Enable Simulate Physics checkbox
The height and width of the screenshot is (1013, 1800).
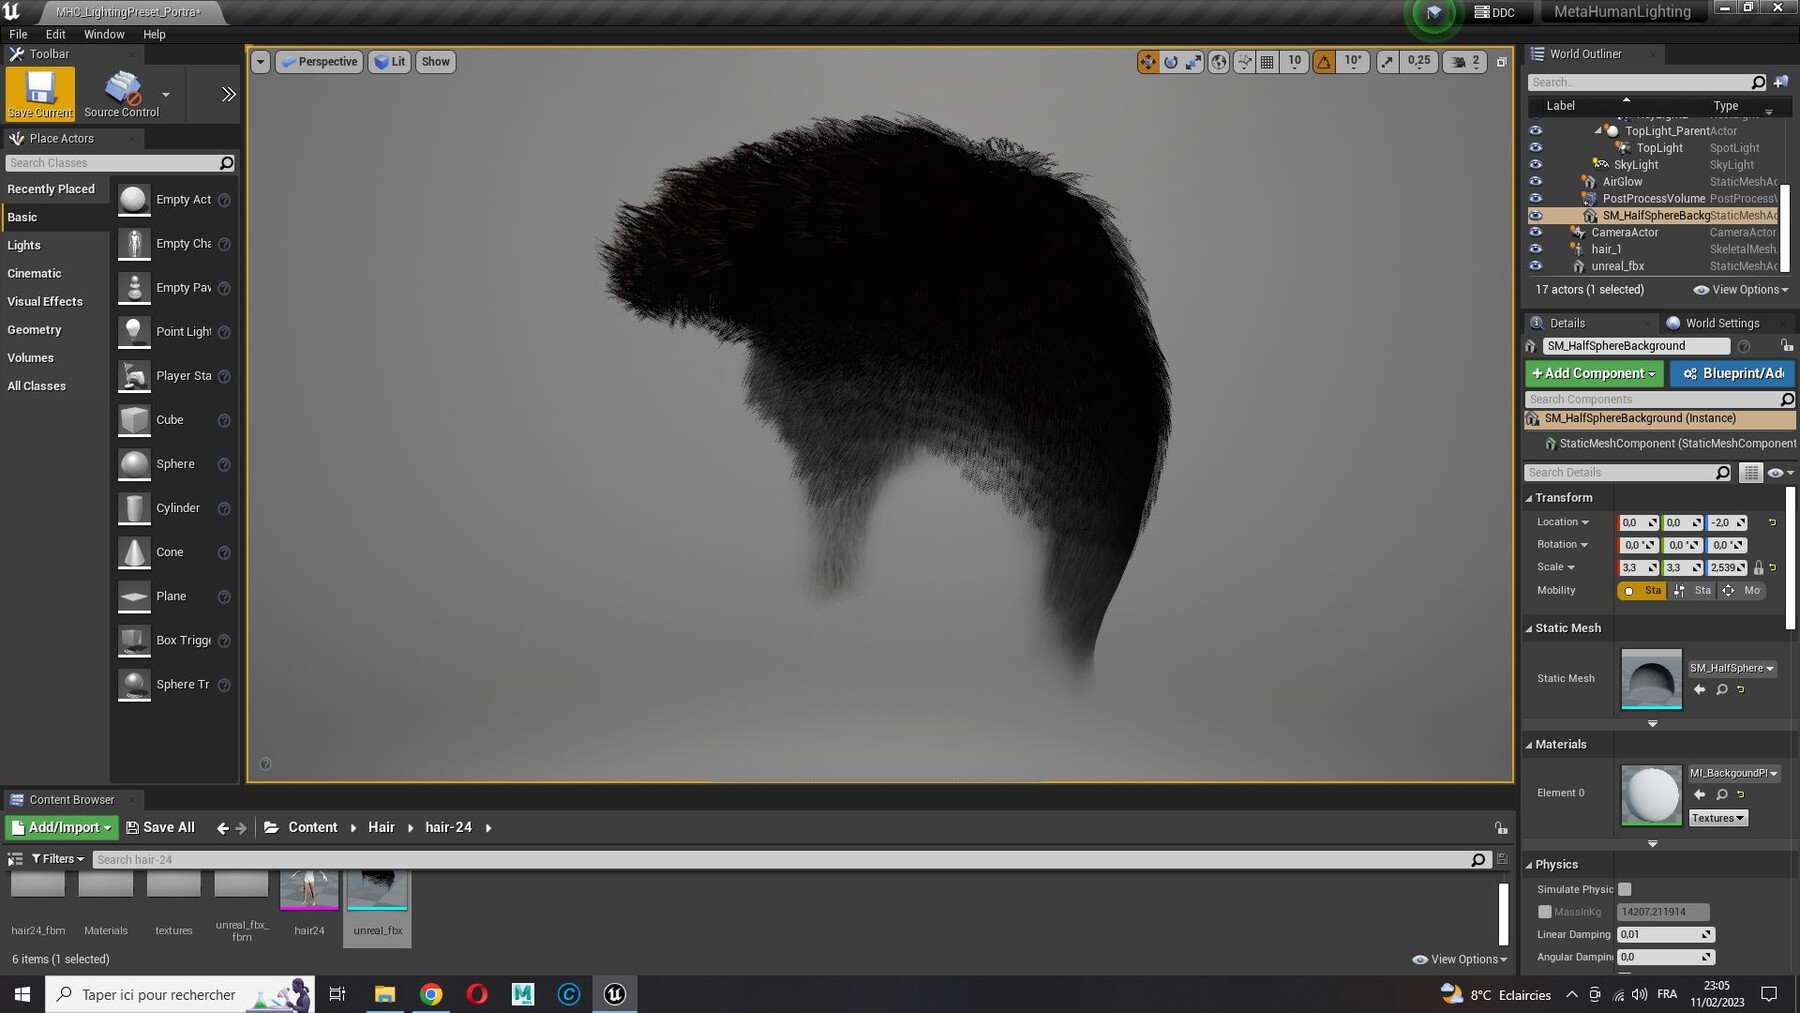coord(1625,889)
